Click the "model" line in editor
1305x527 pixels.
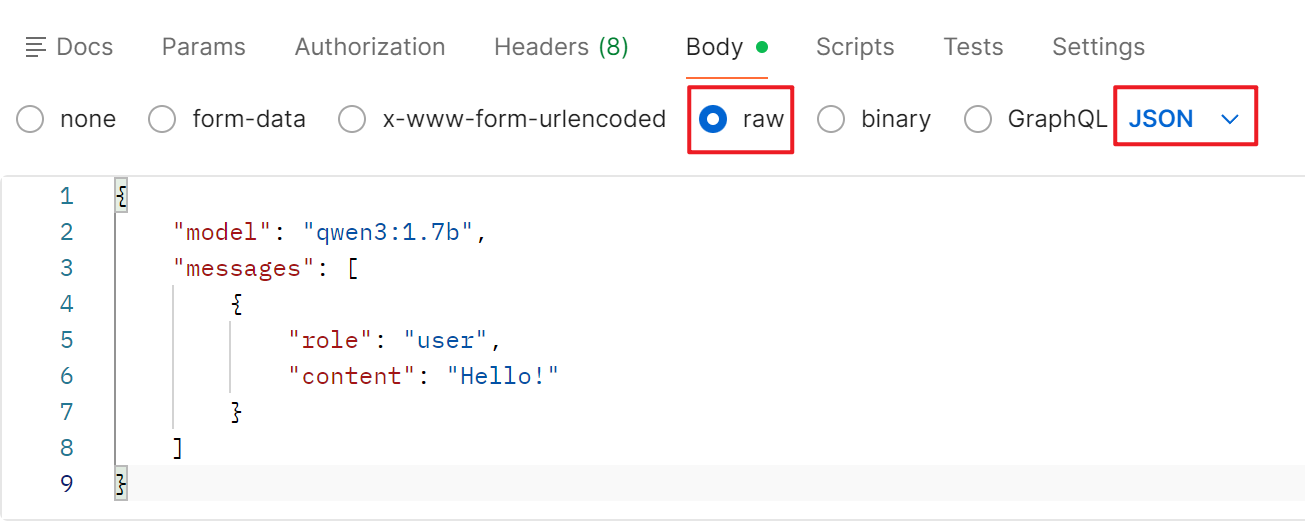click(330, 232)
